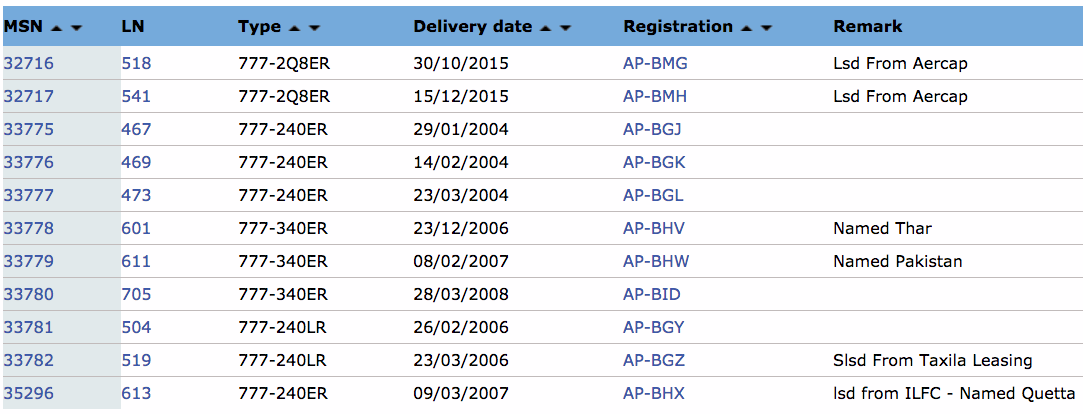Sort Delivery date ascending arrow
1083x414 pixels.
pos(546,28)
